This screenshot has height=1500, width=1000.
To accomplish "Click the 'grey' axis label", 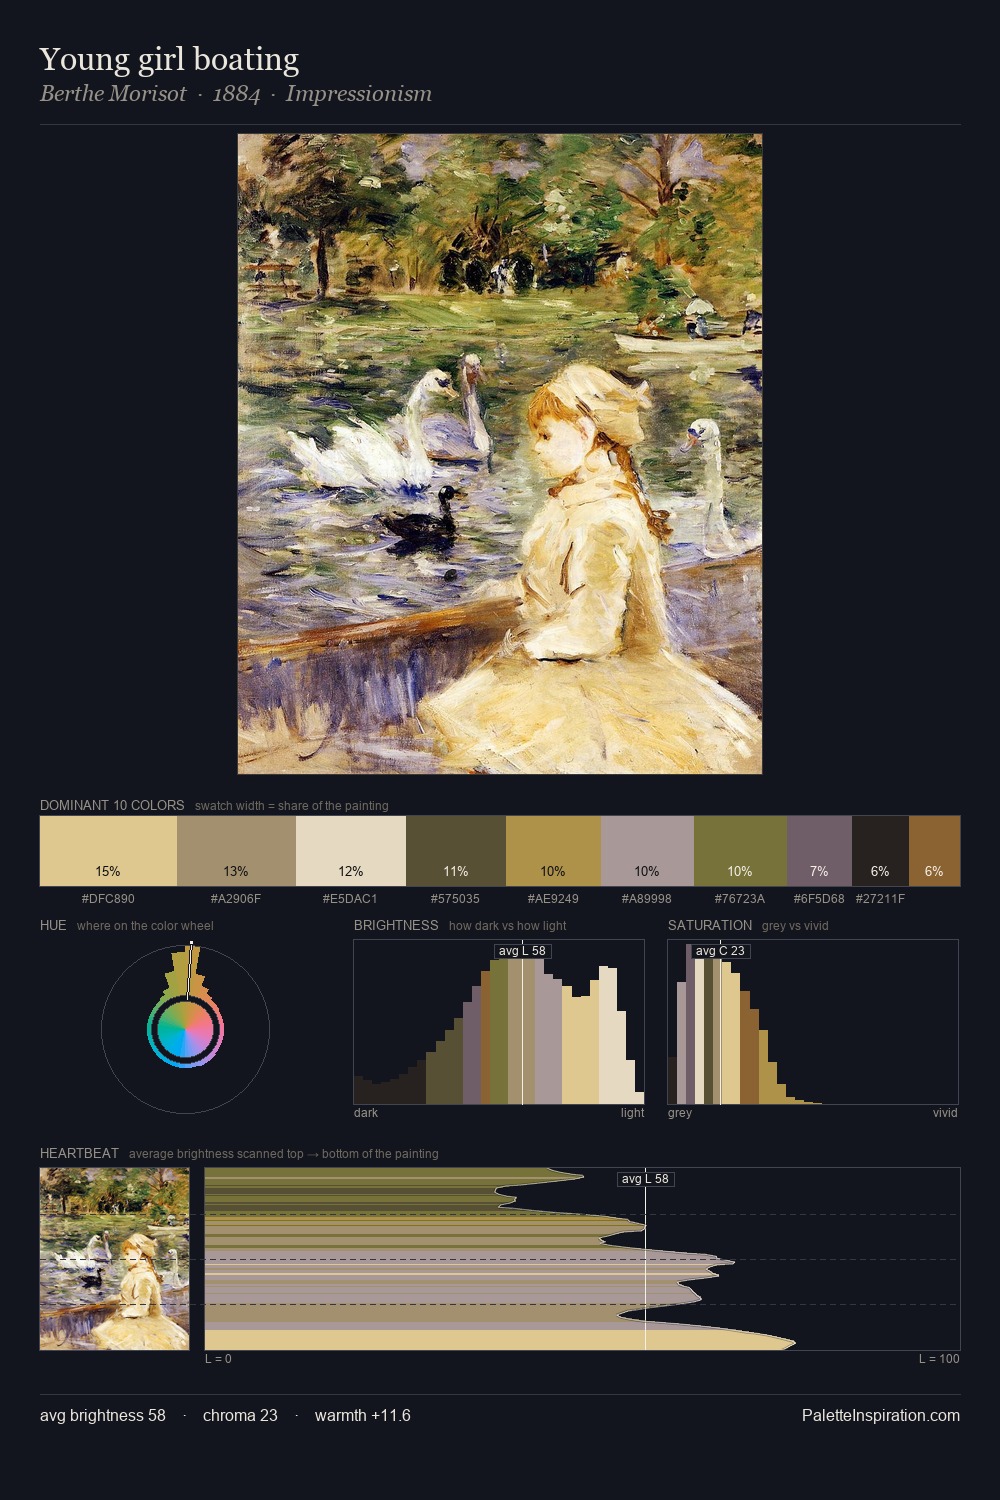I will coord(680,1113).
